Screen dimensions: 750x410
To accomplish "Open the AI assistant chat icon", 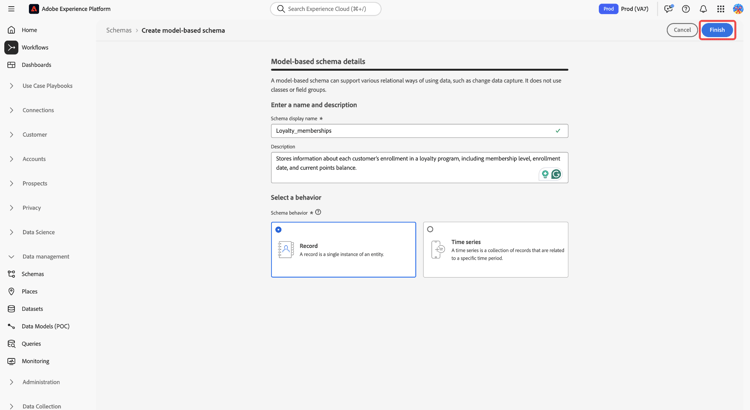I will click(x=669, y=9).
